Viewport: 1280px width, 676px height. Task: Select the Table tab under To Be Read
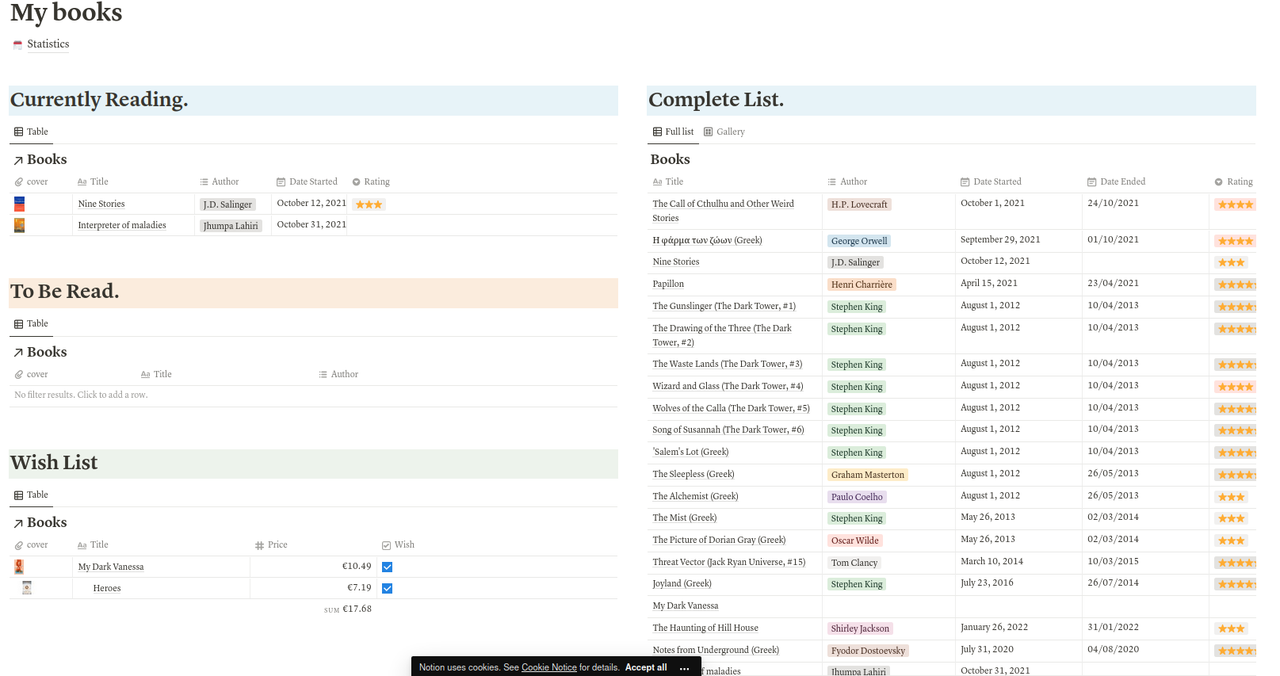[31, 324]
